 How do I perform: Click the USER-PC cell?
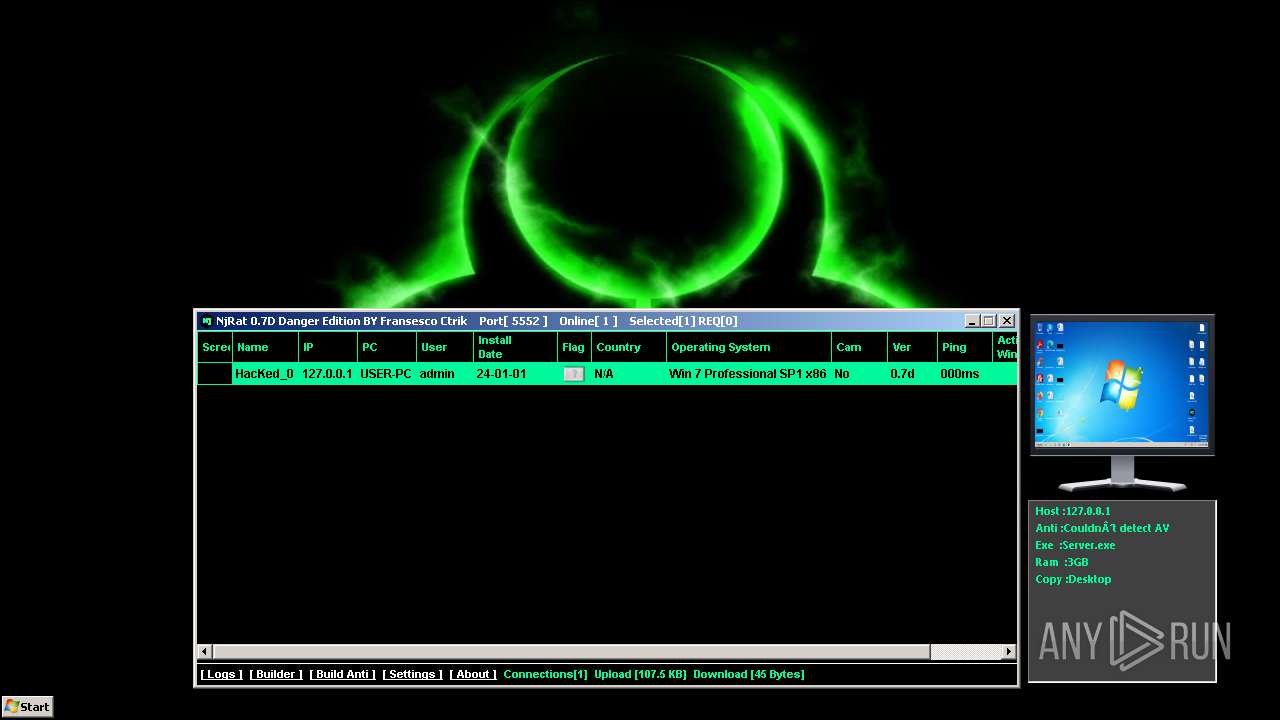386,374
